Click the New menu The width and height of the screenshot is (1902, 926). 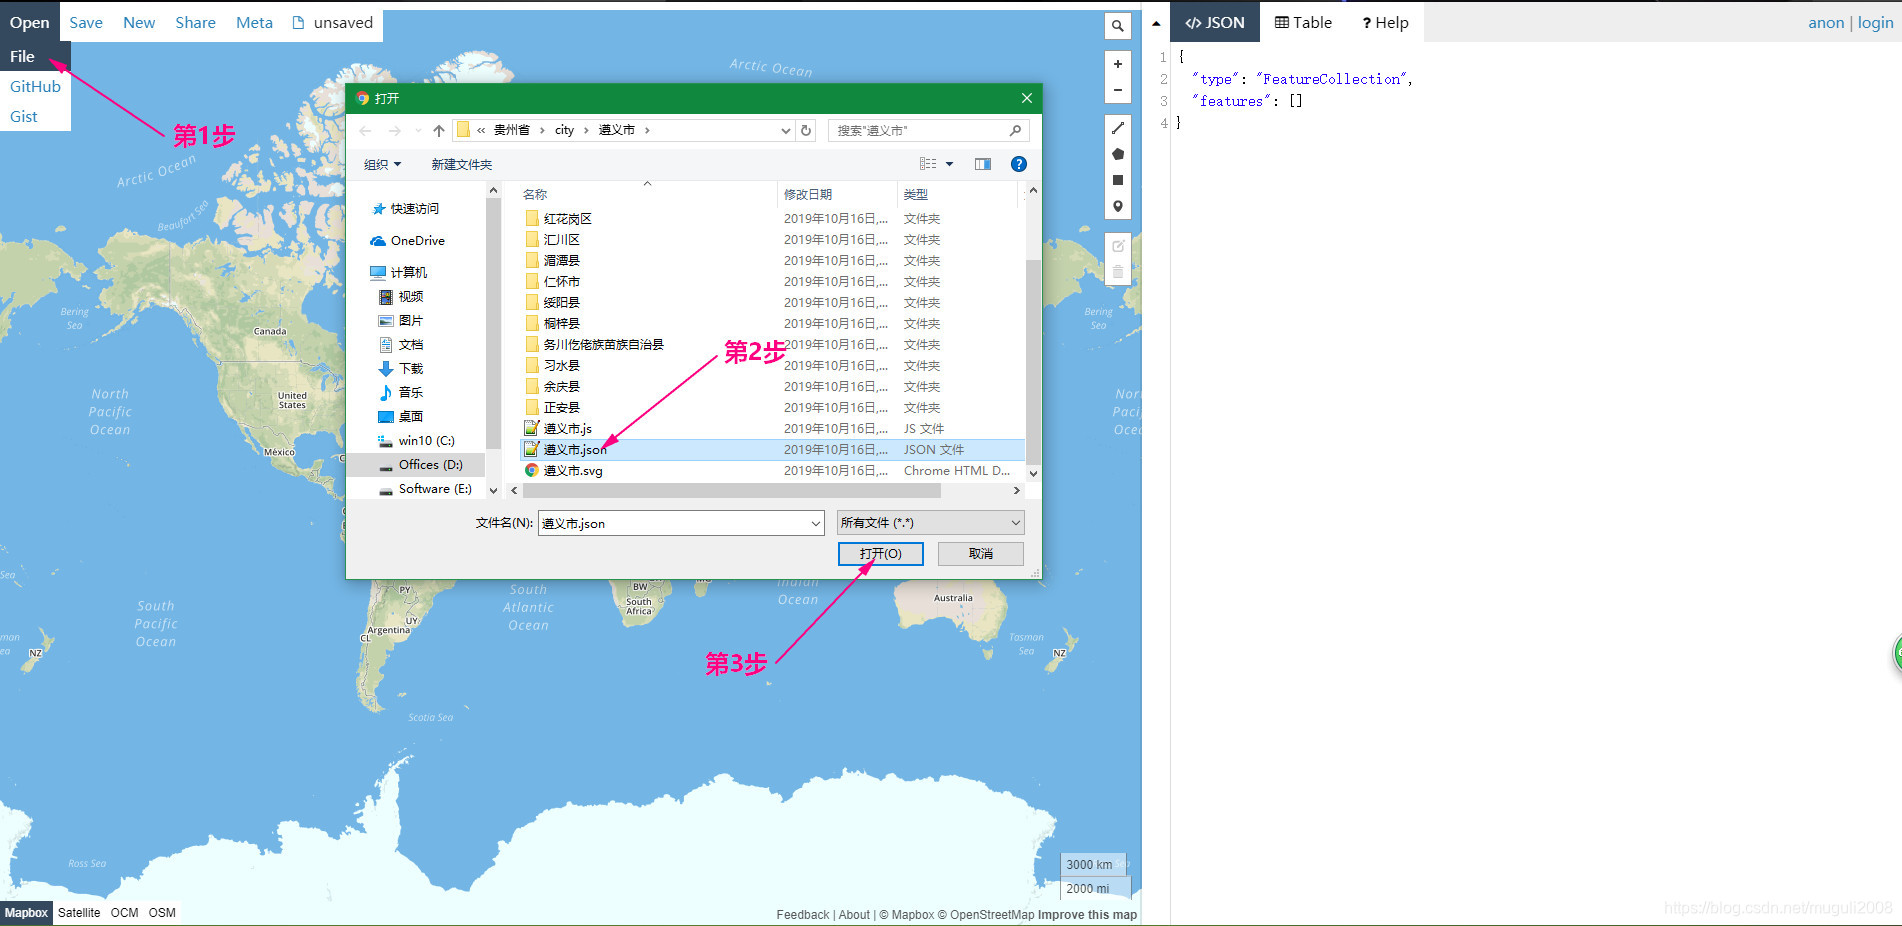tap(139, 22)
